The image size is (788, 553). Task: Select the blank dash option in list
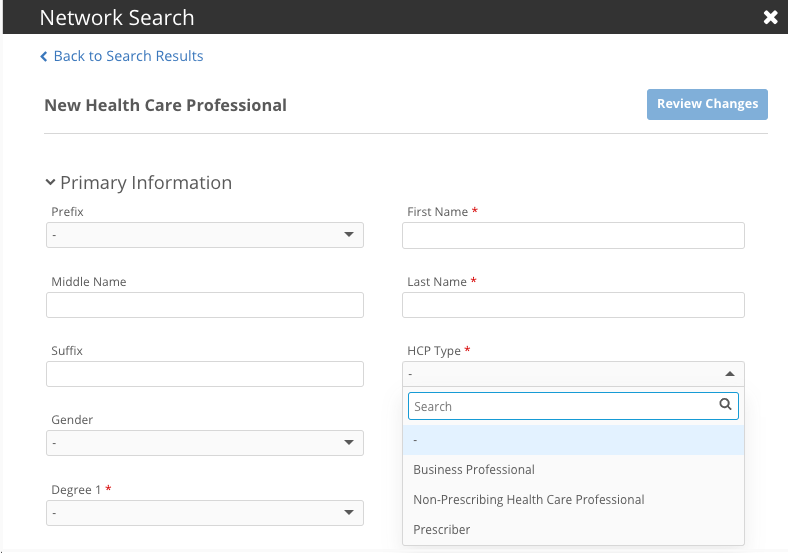click(573, 440)
